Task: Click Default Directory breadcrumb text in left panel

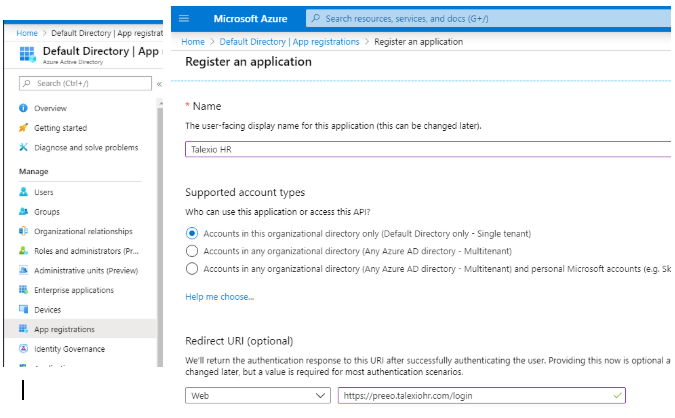Action: [107, 33]
